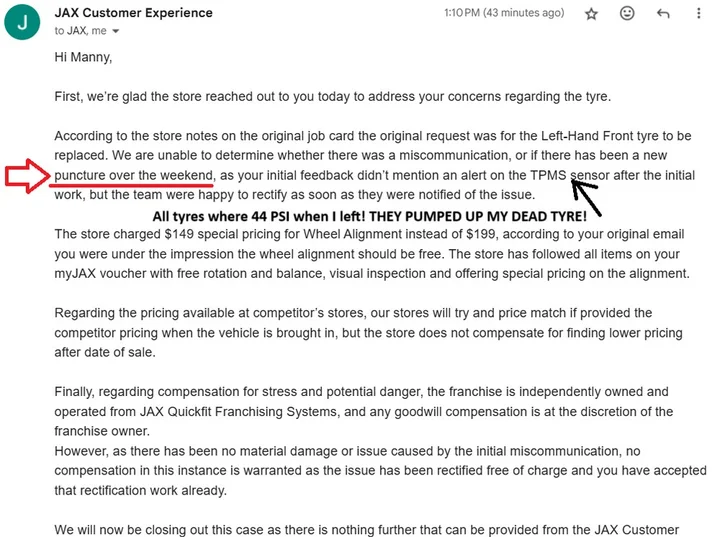Open the three-dot More options menu
This screenshot has width=720, height=537.
click(x=697, y=14)
